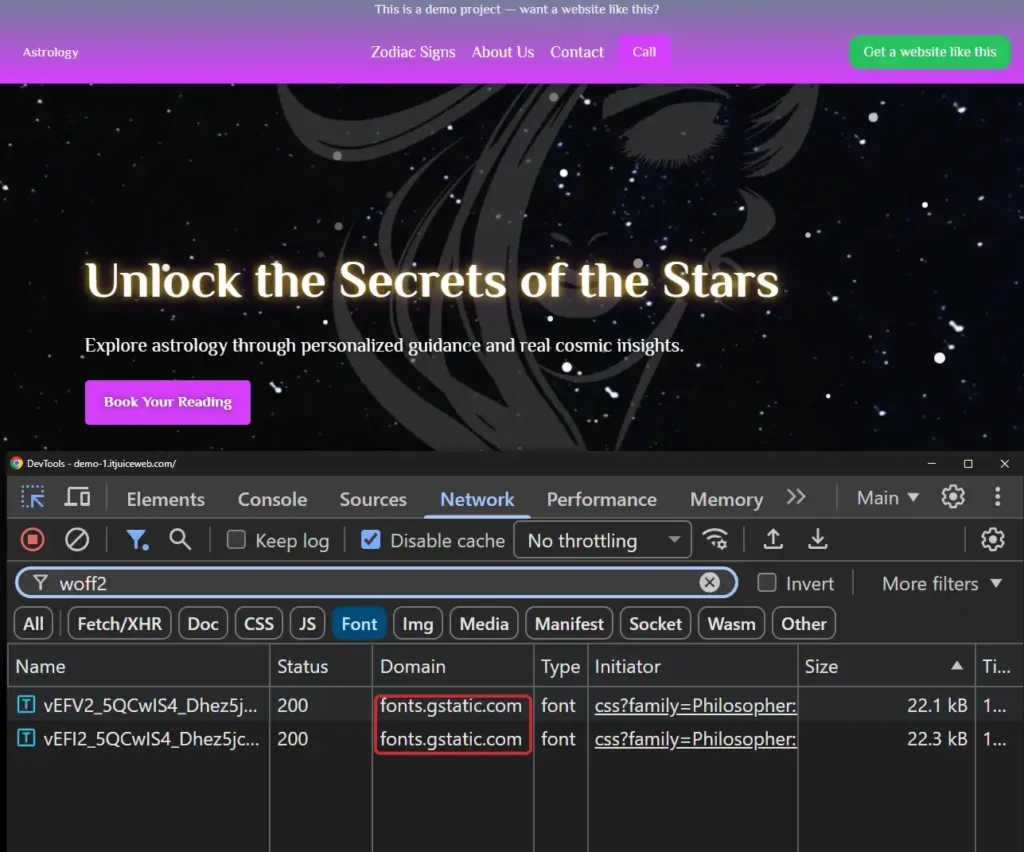1024x852 pixels.
Task: Activate the inspect element picker icon
Action: point(32,497)
